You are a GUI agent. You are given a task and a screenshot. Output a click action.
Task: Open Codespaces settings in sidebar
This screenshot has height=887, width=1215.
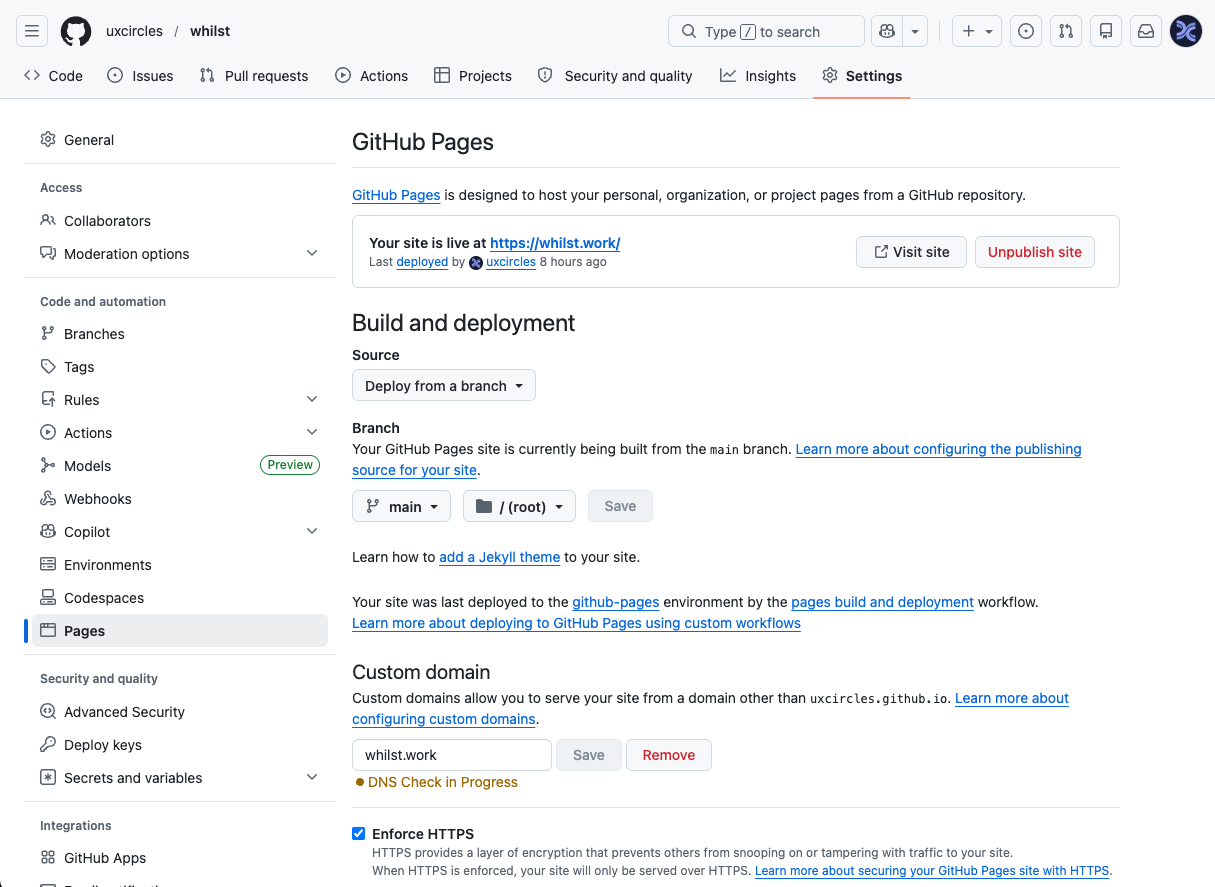pos(180,598)
